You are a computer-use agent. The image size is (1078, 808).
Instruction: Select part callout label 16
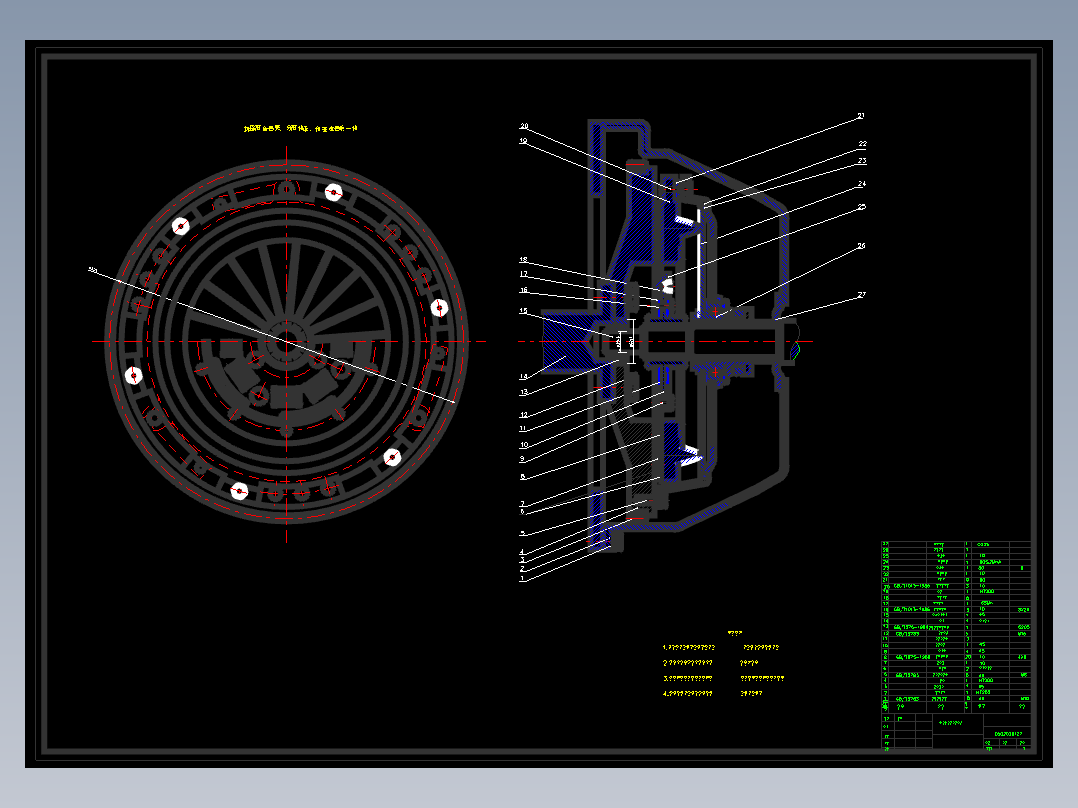[x=524, y=290]
